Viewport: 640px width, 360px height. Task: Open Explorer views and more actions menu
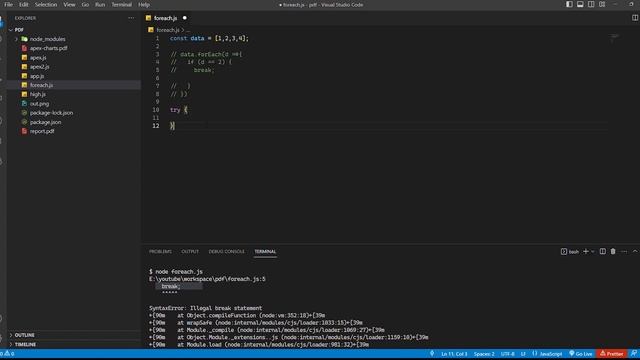tap(131, 18)
